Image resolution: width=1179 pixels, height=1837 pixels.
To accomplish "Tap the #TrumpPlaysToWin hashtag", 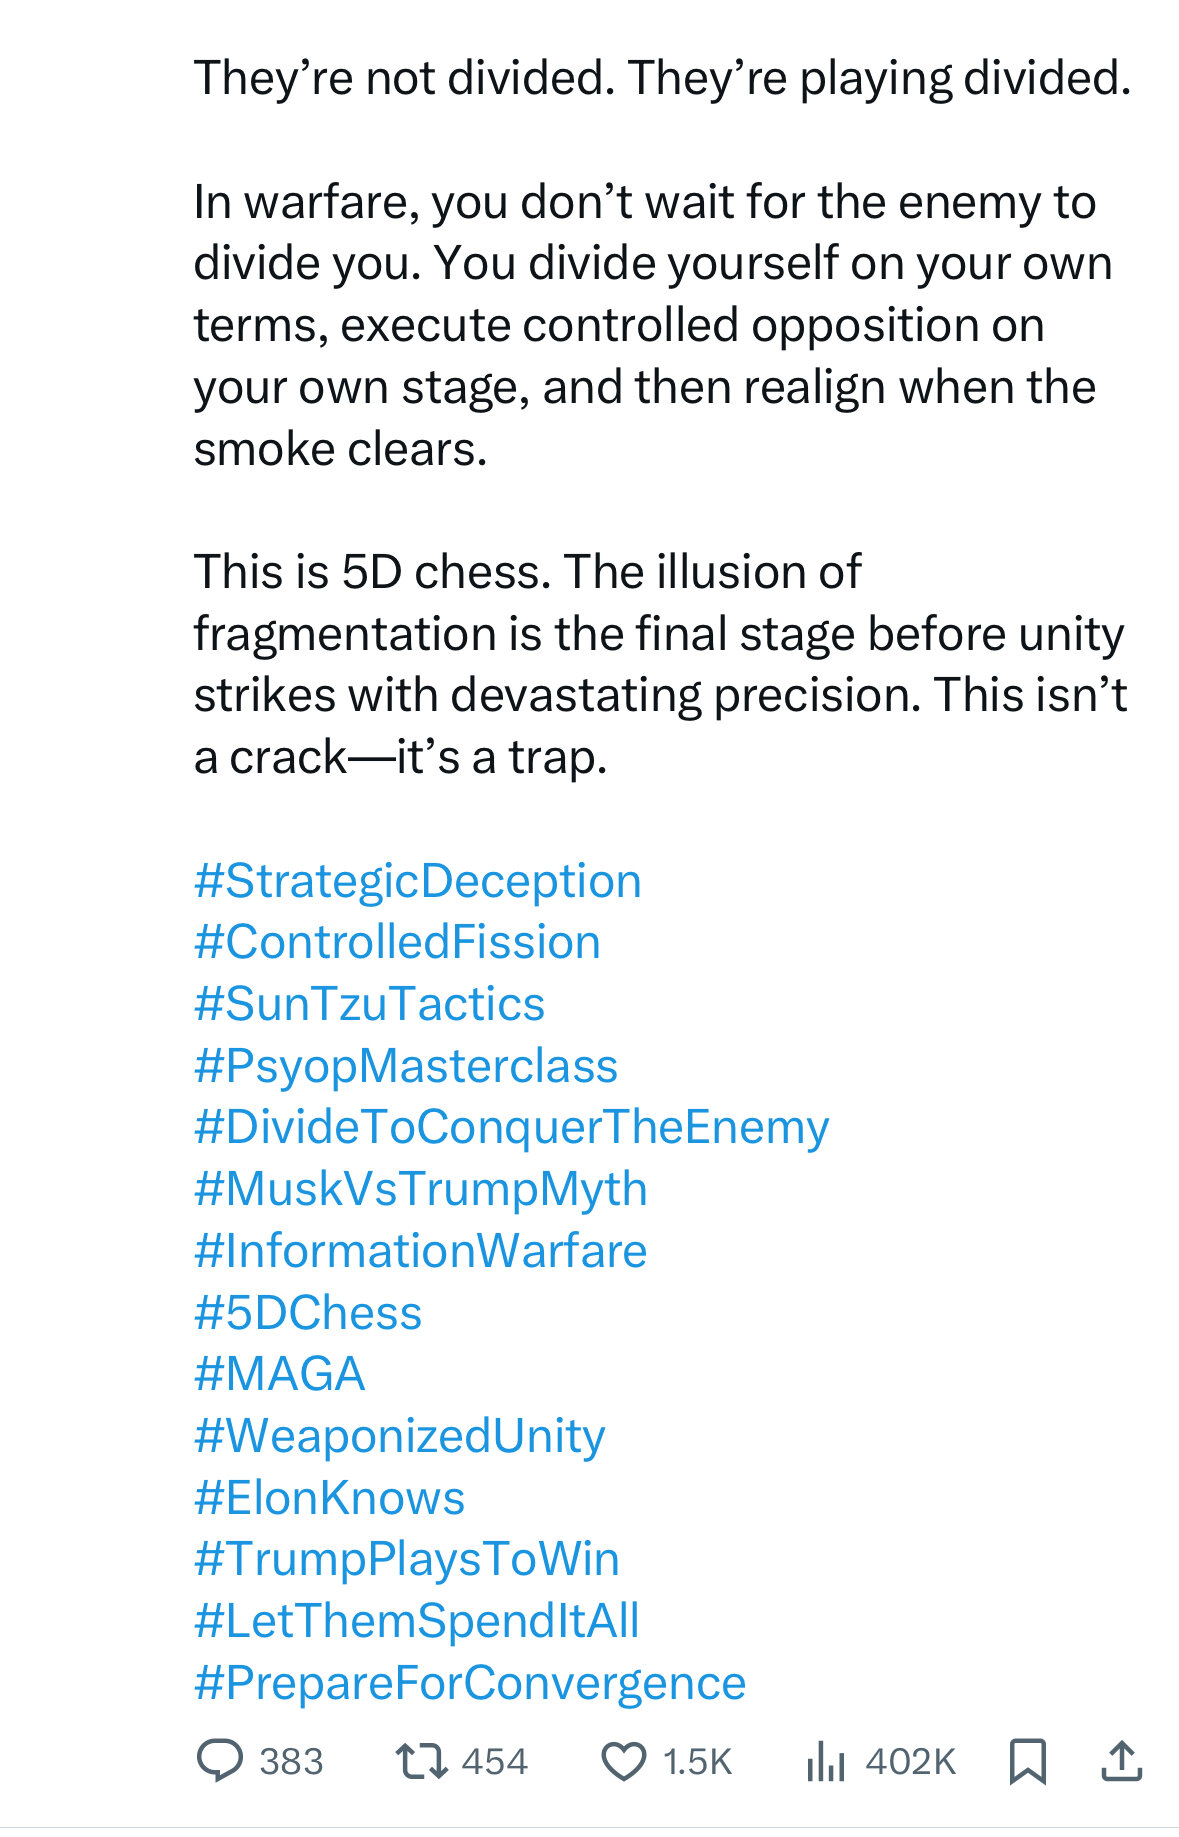I will (x=407, y=1560).
